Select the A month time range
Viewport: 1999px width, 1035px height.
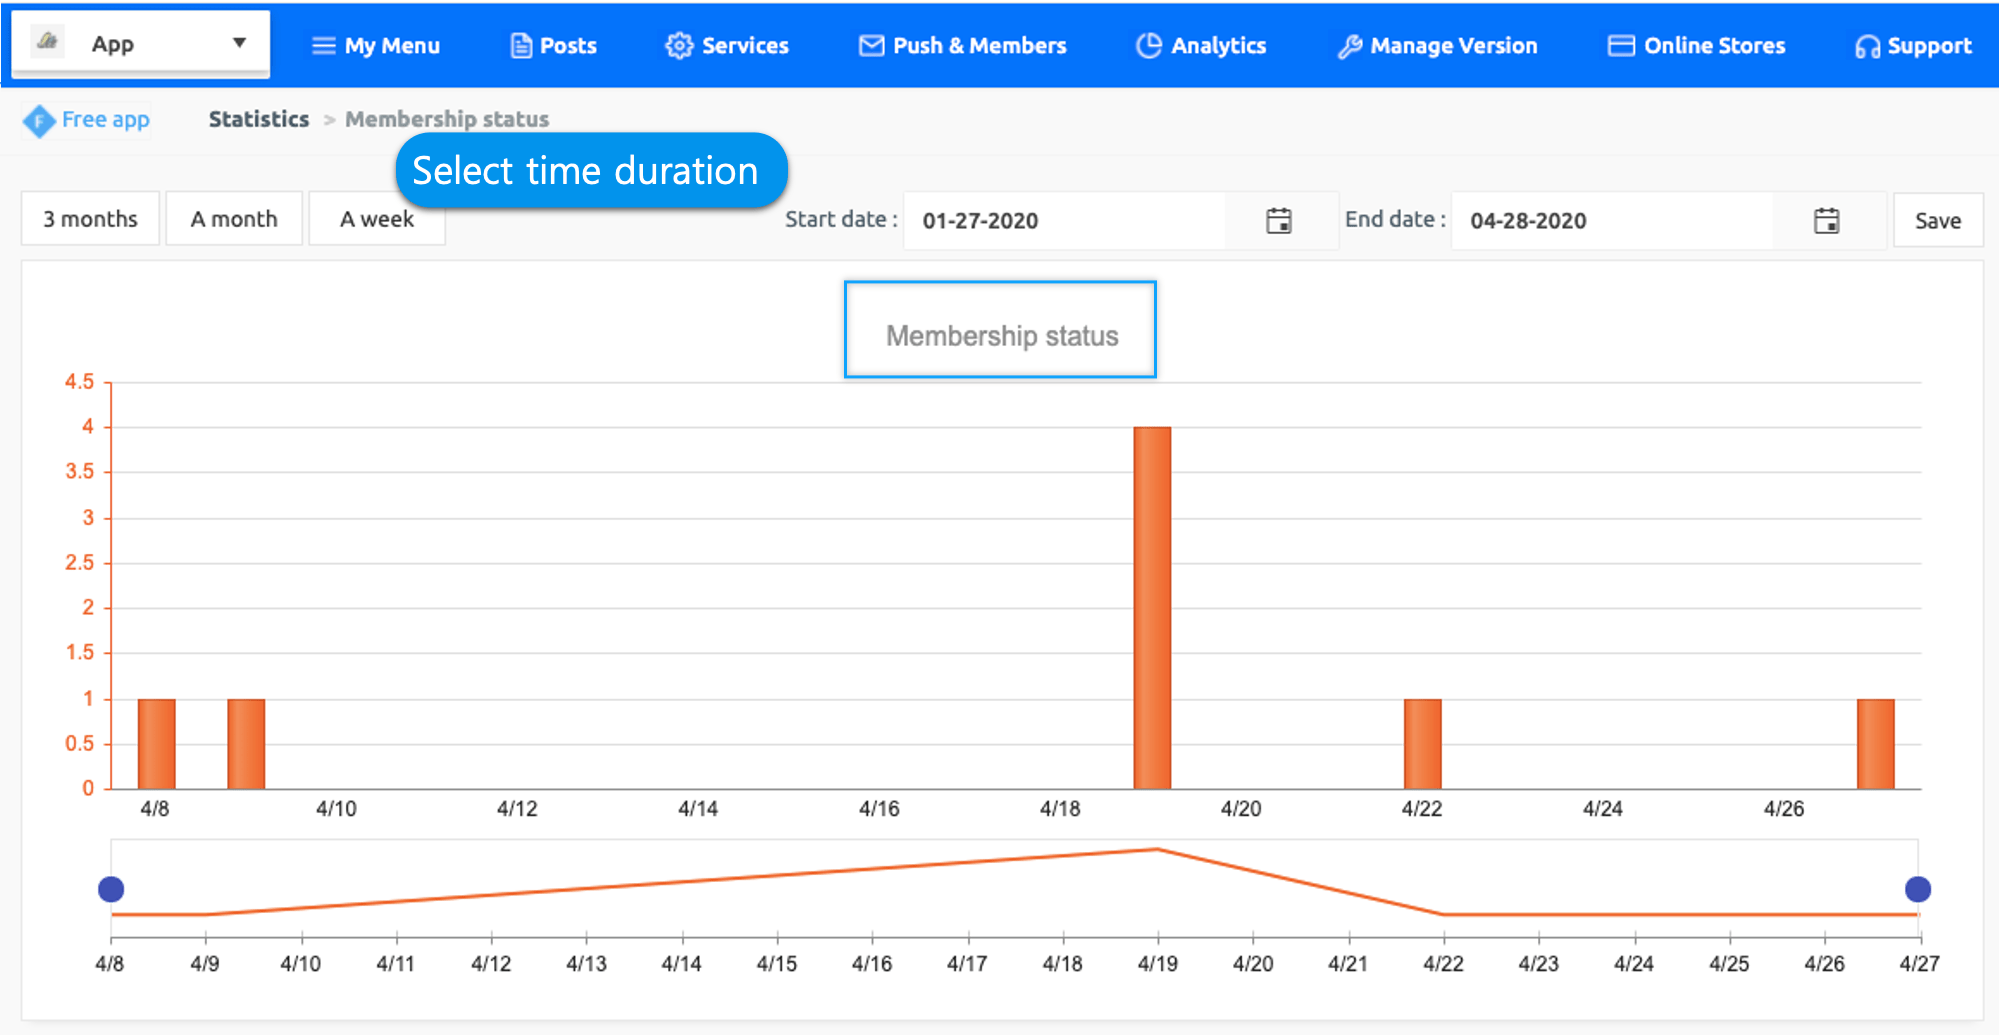coord(234,219)
